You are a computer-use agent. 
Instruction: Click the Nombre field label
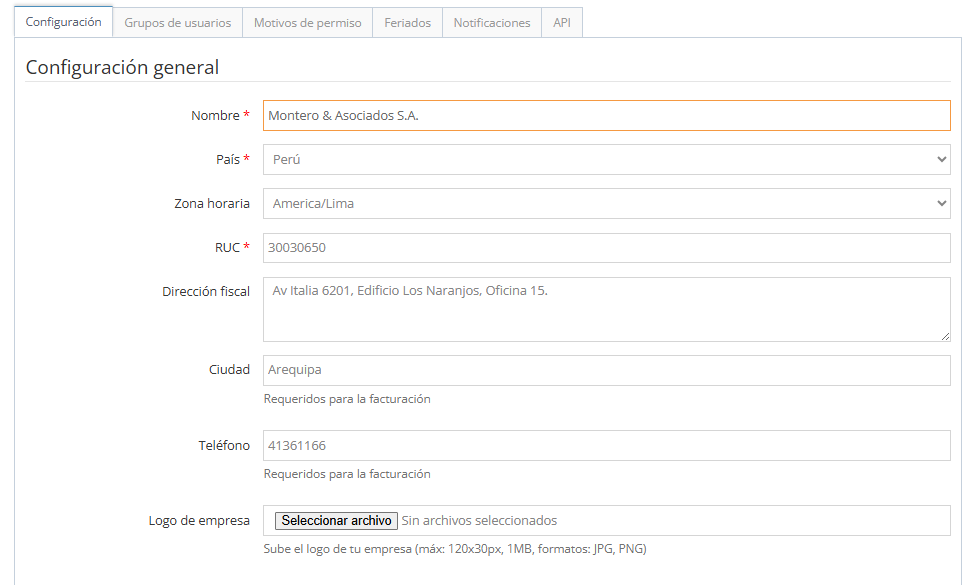[x=215, y=116]
